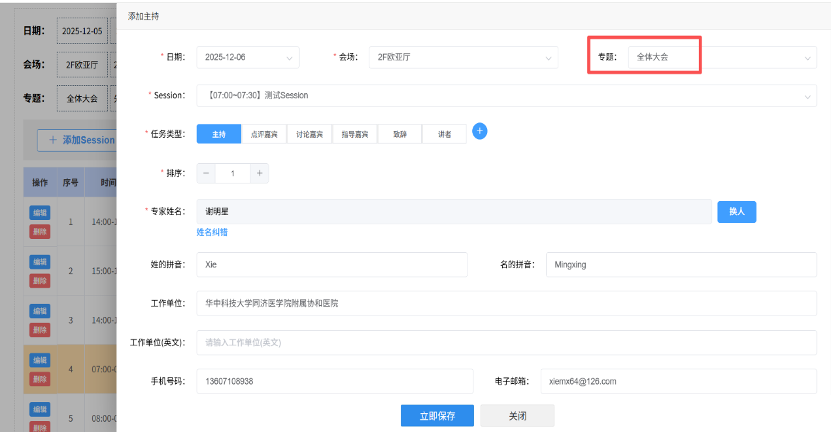Choose the 讨论嘉宾 task type
The image size is (832, 432).
tap(309, 133)
